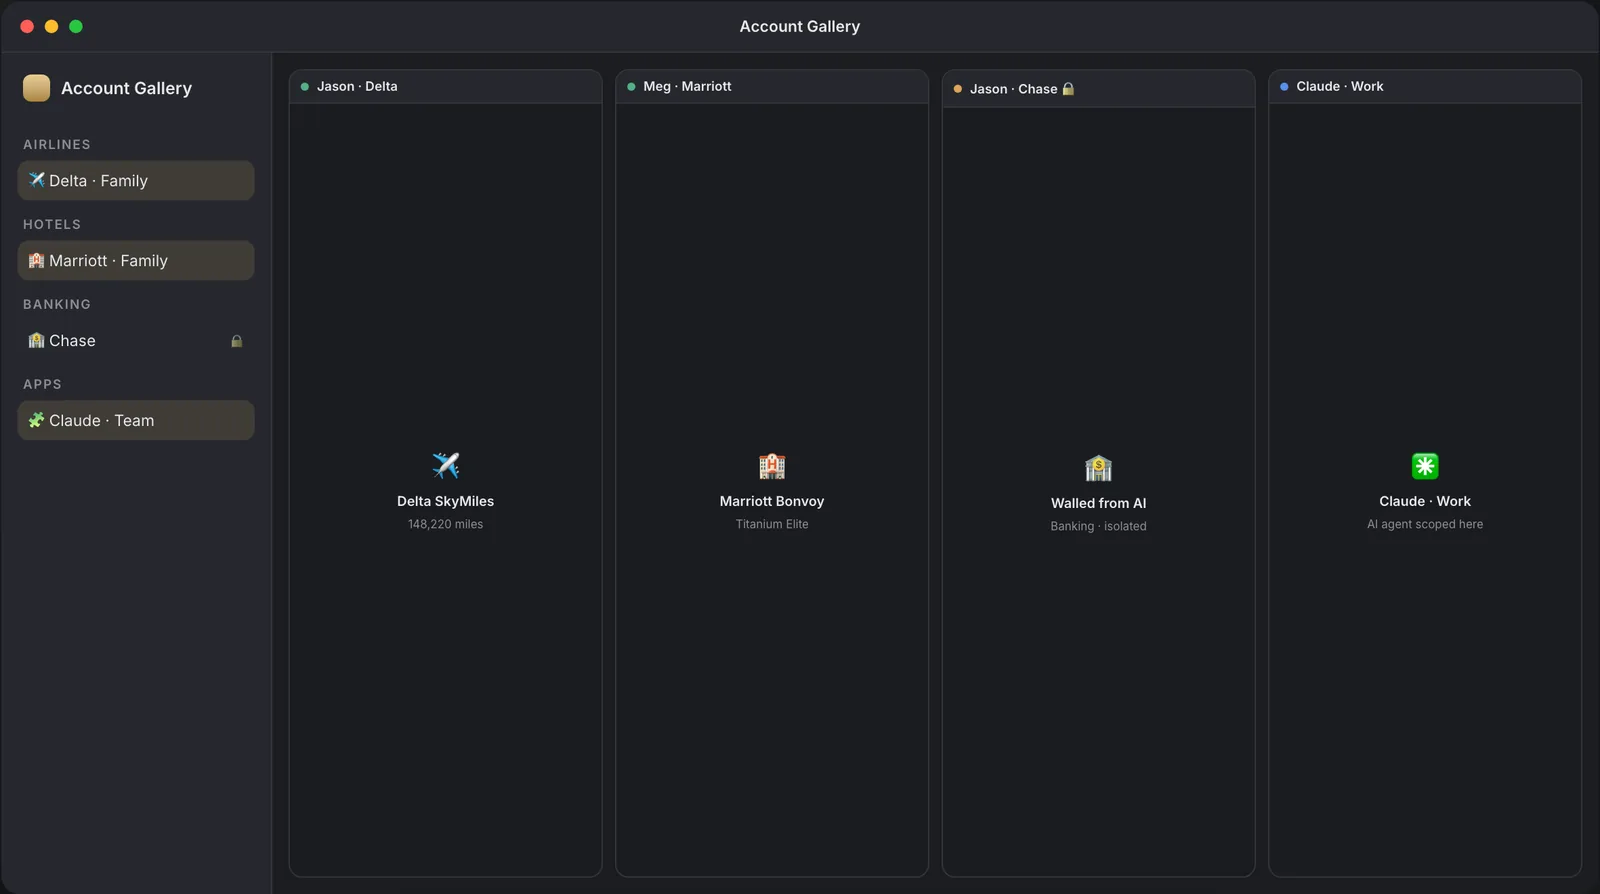
Task: Click the Walled from AI title
Action: click(1098, 503)
